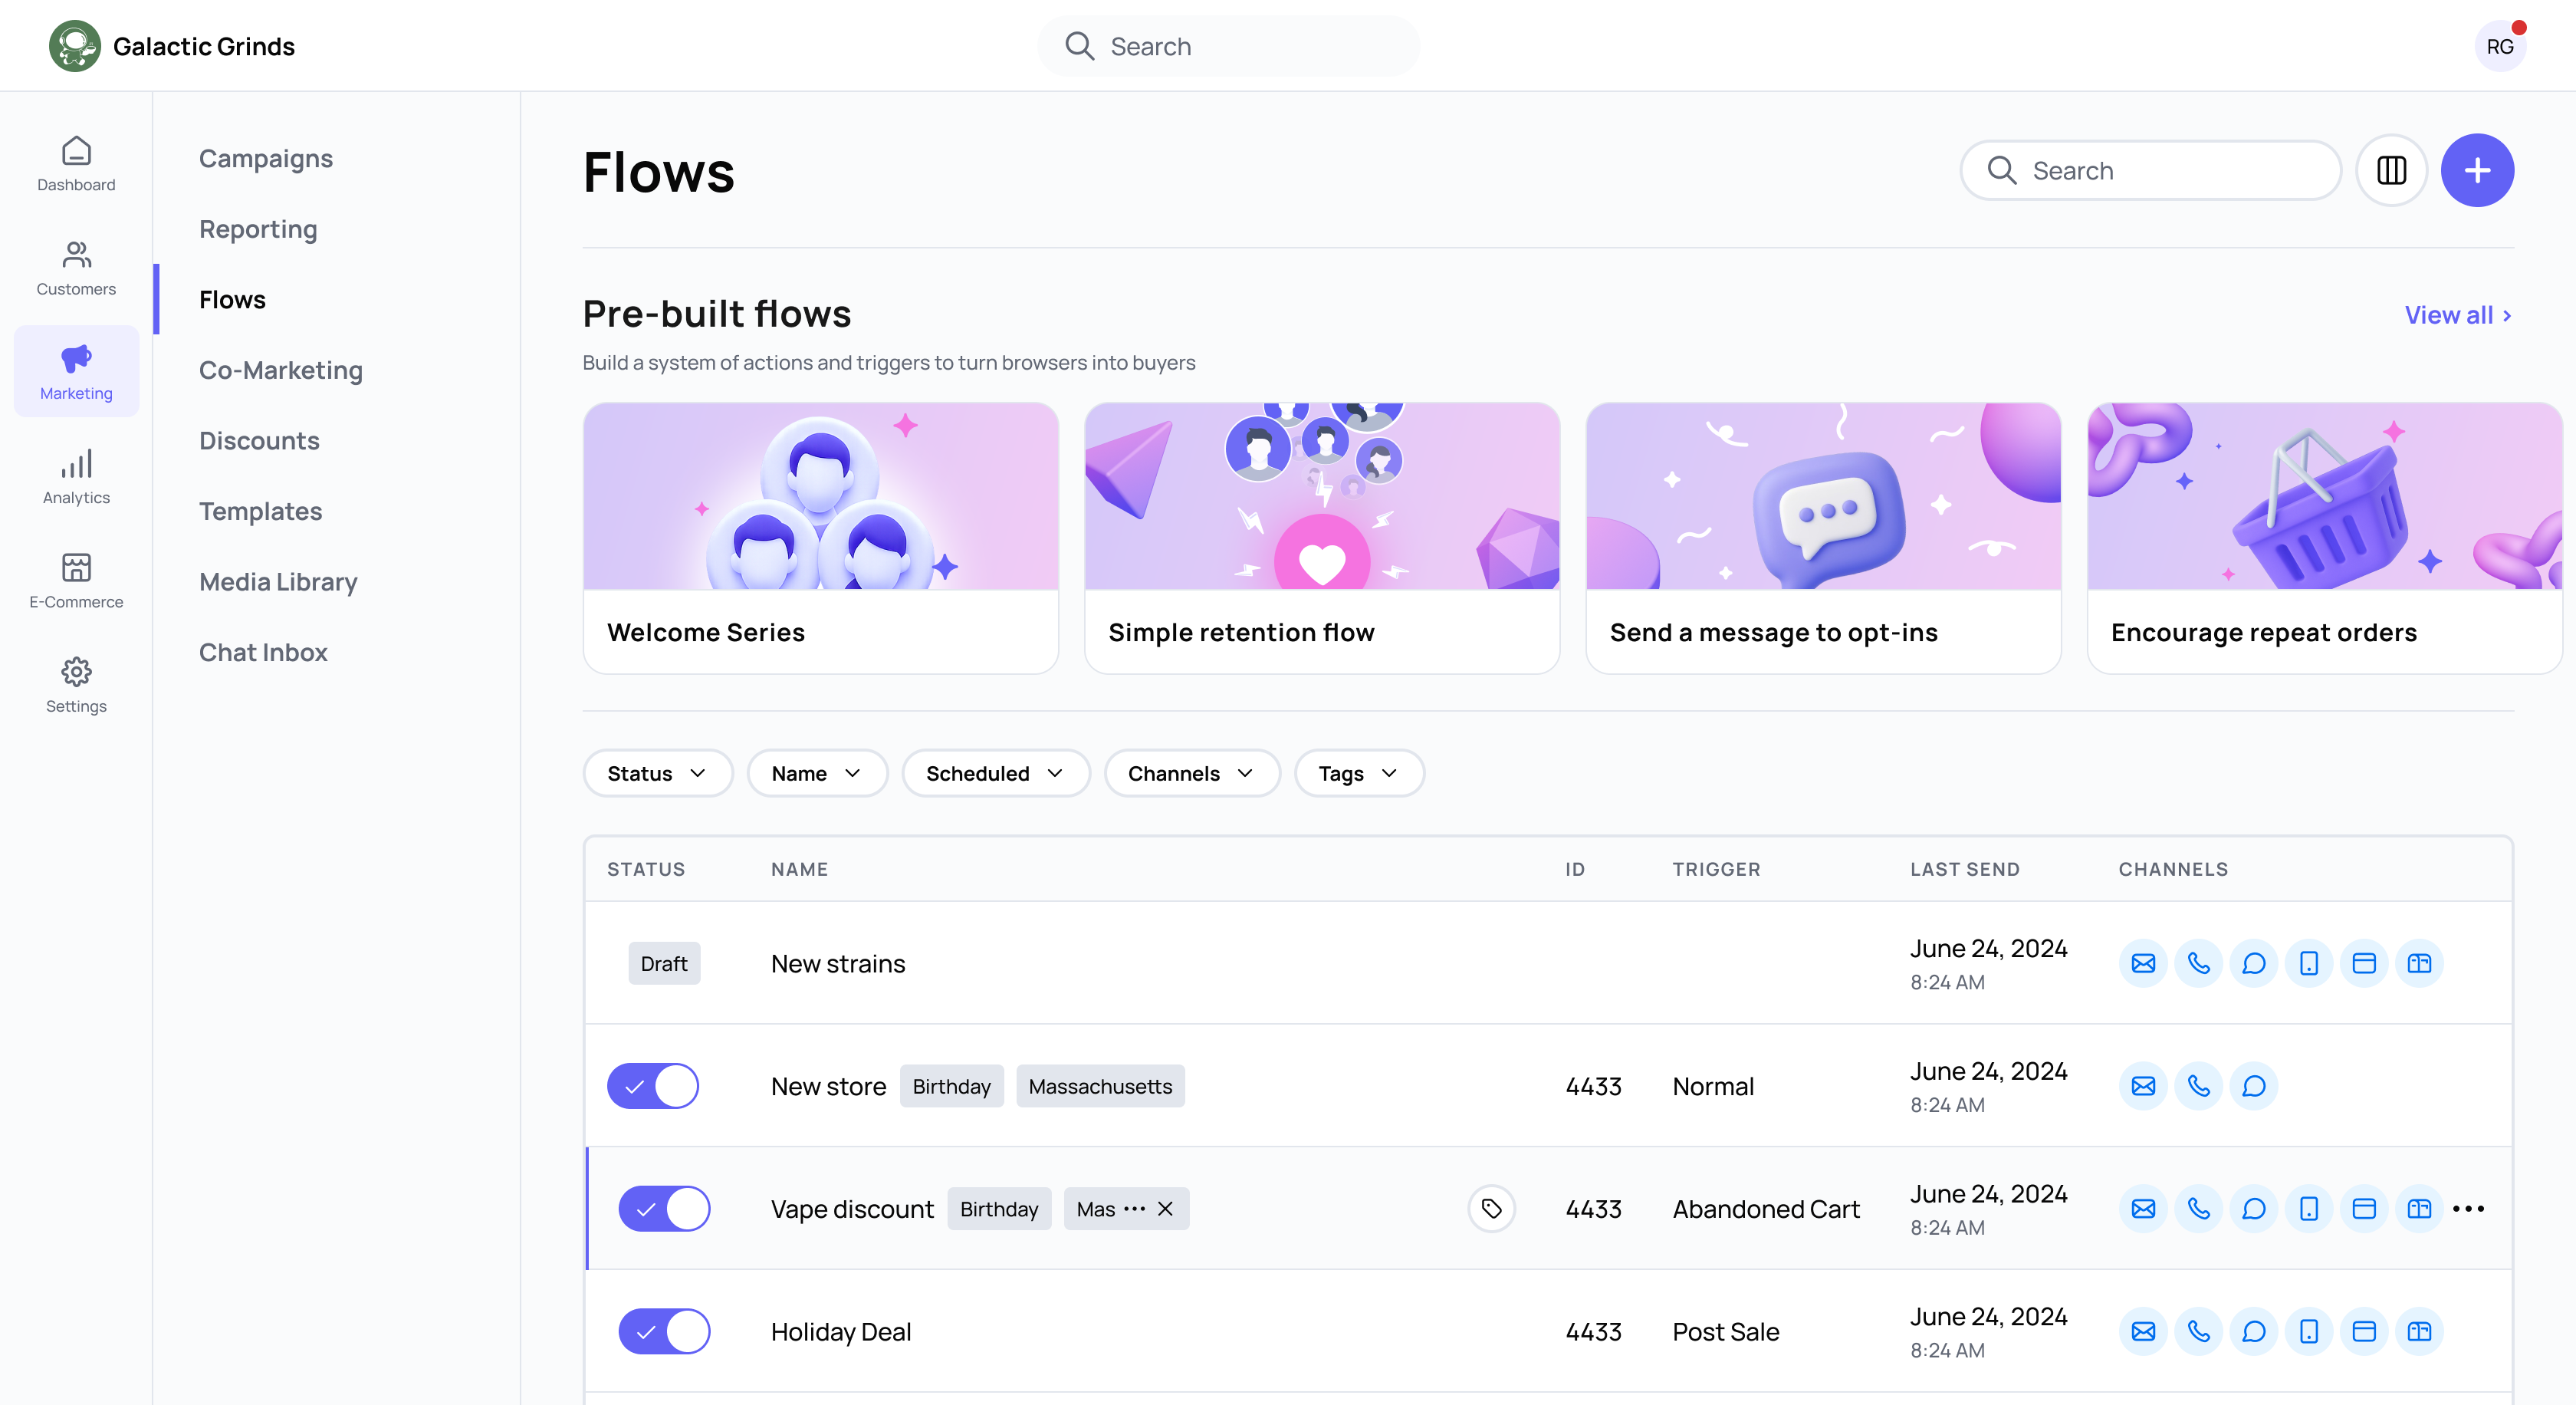Select the Welcome Series pre-built flow card
Viewport: 2576px width, 1405px height.
(820, 538)
